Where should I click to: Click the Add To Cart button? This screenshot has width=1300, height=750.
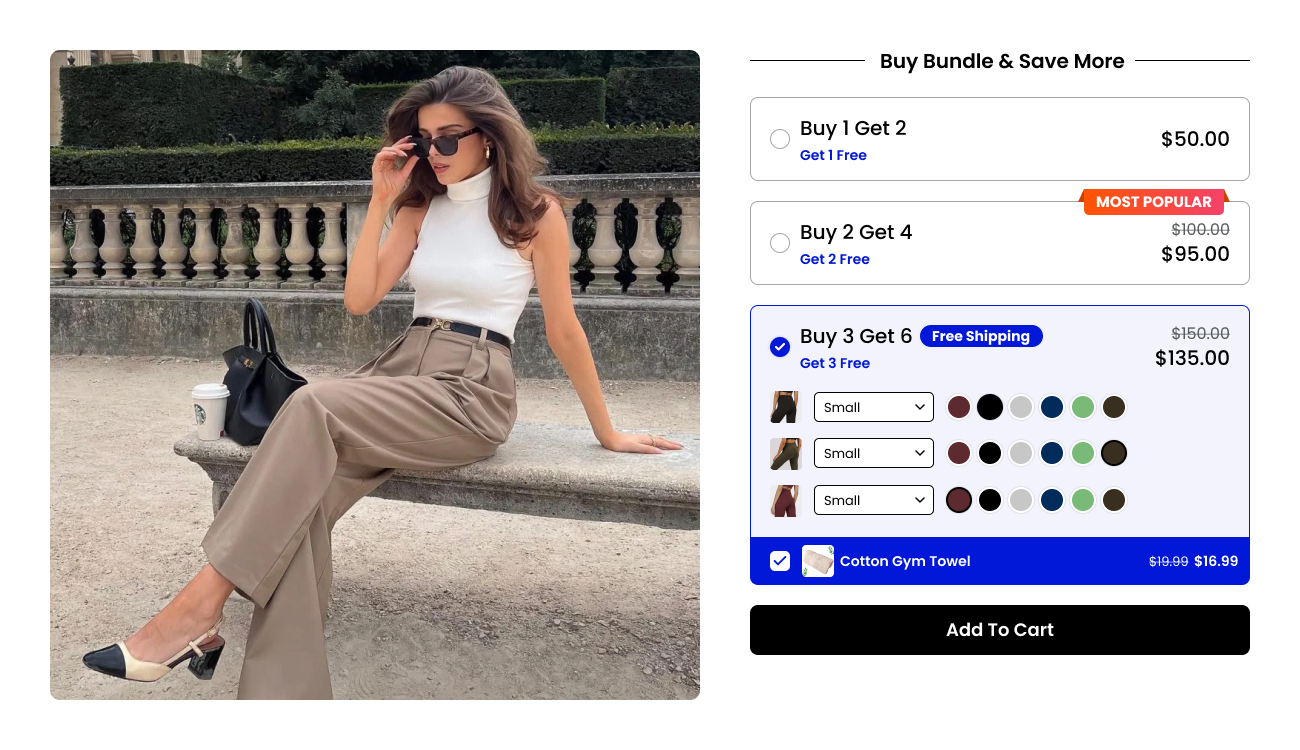click(x=1000, y=630)
